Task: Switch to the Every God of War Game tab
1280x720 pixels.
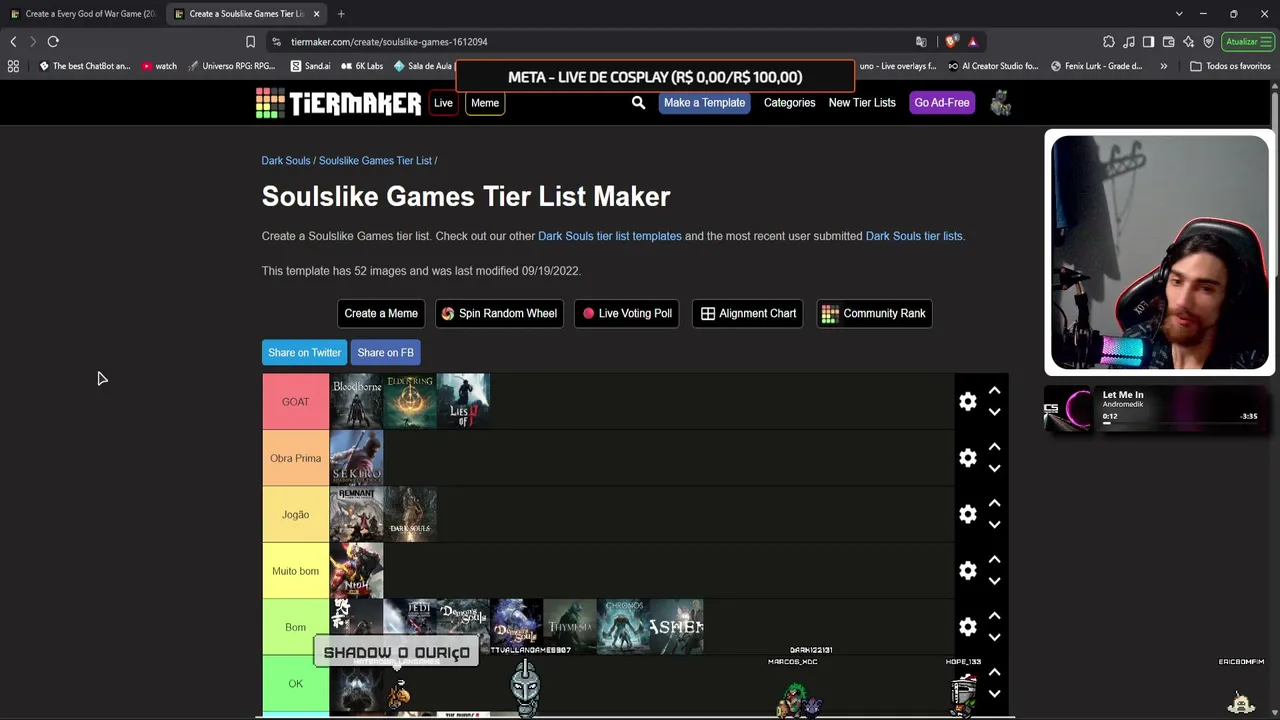Action: coord(82,14)
